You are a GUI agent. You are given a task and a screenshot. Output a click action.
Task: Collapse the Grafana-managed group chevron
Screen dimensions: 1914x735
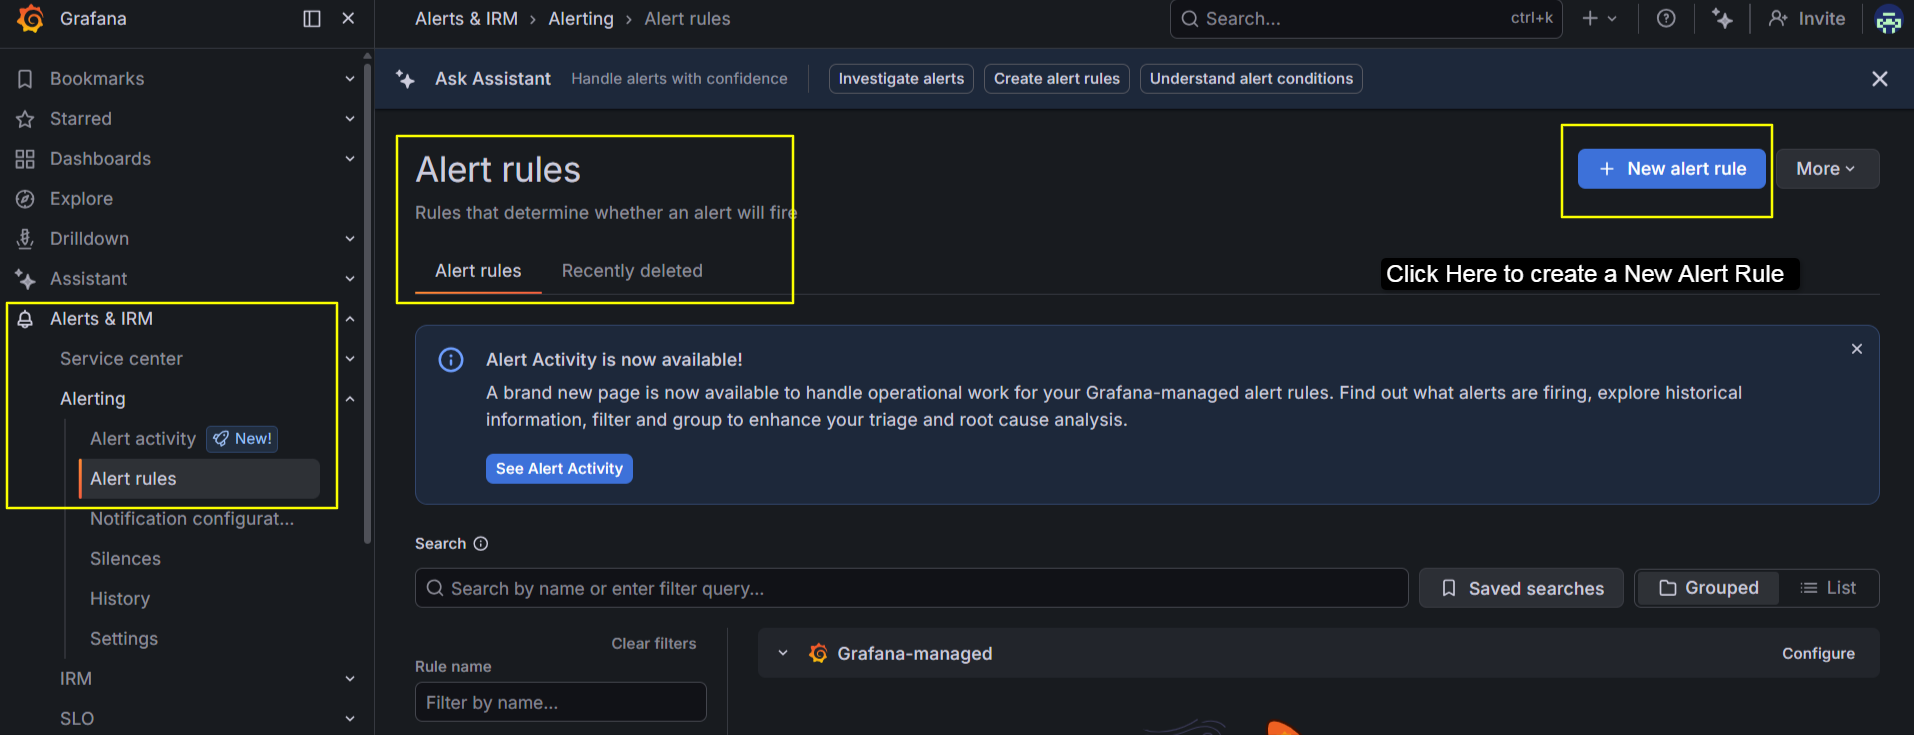(783, 653)
